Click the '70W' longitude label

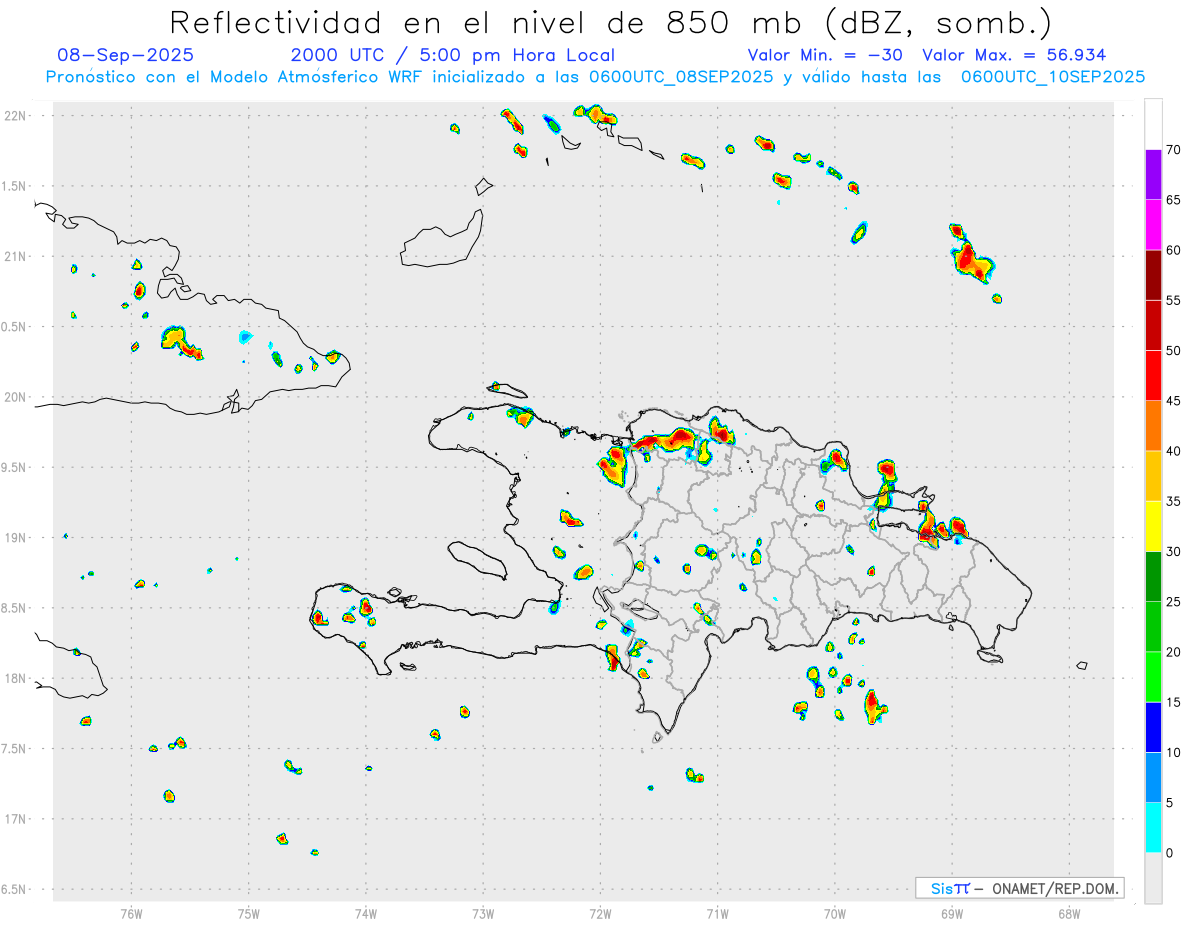[835, 913]
